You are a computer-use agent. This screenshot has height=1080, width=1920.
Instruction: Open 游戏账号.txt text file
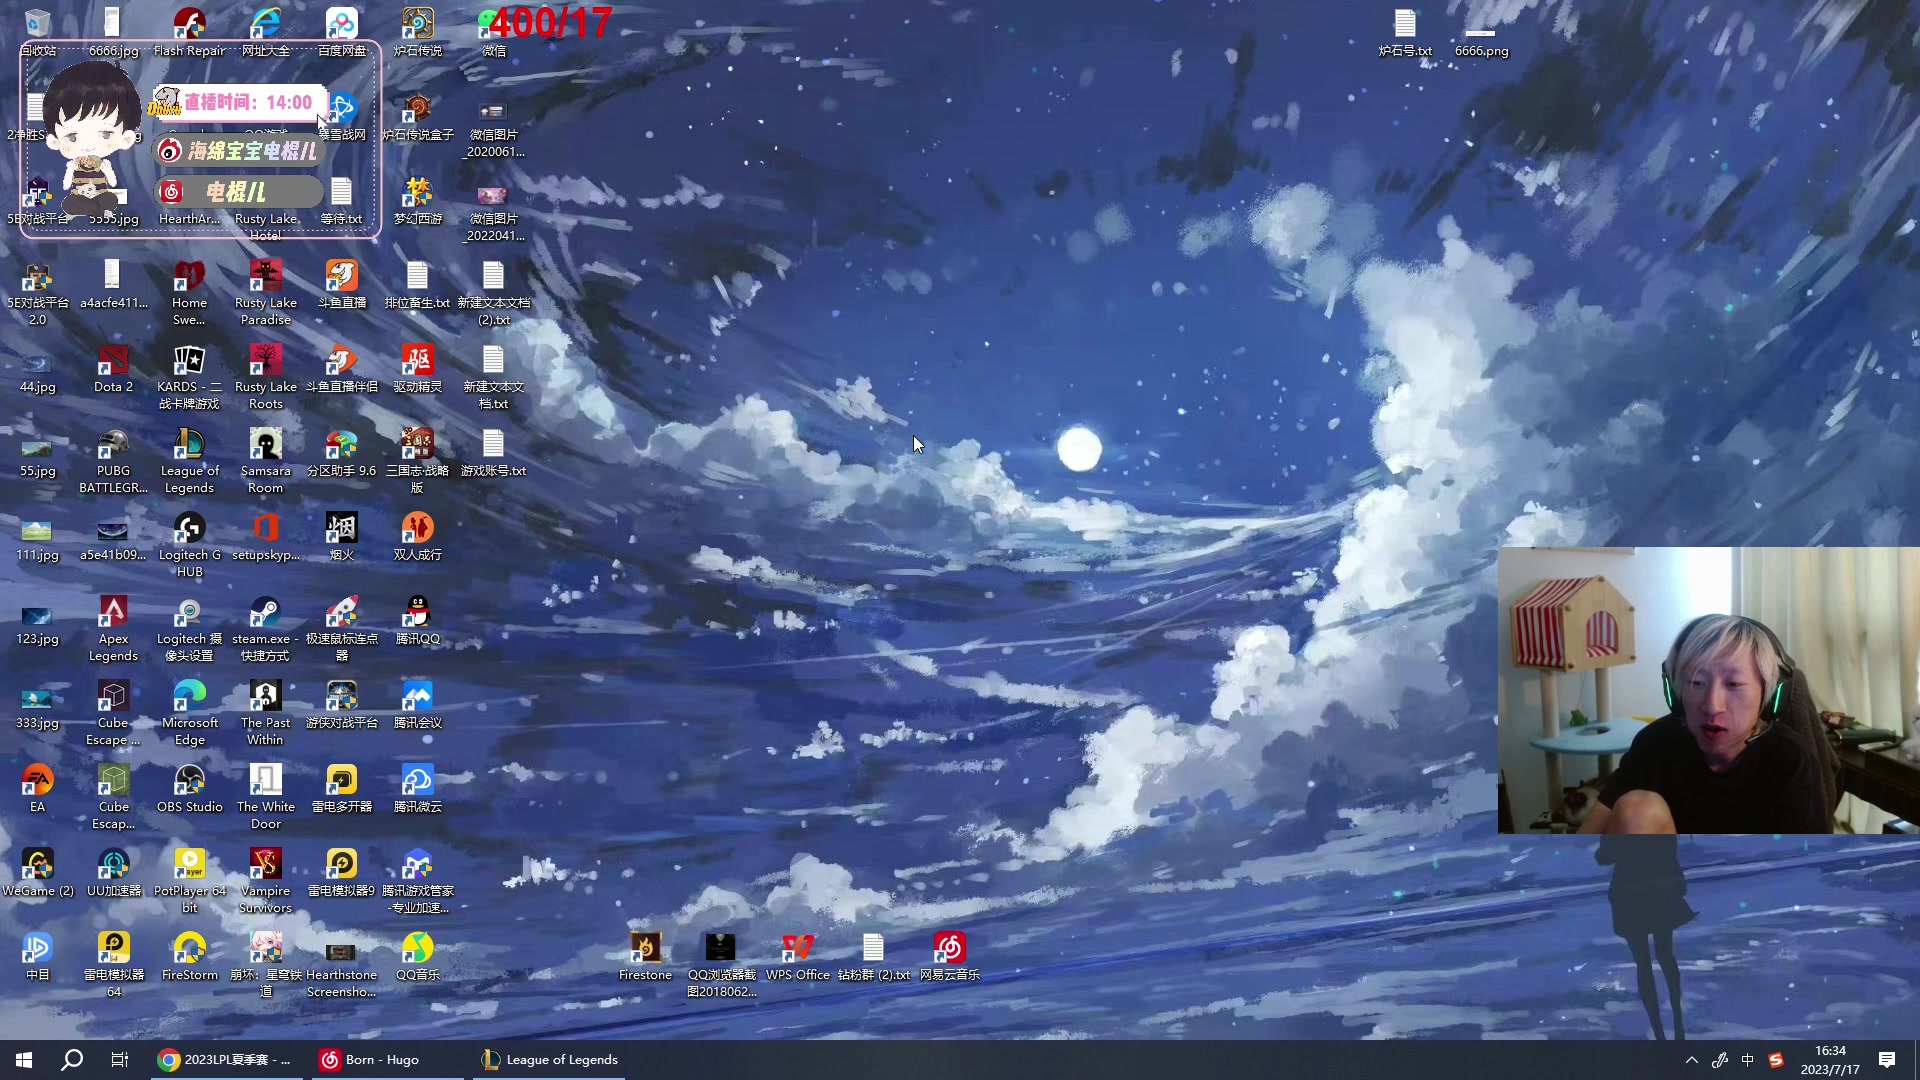tap(493, 452)
